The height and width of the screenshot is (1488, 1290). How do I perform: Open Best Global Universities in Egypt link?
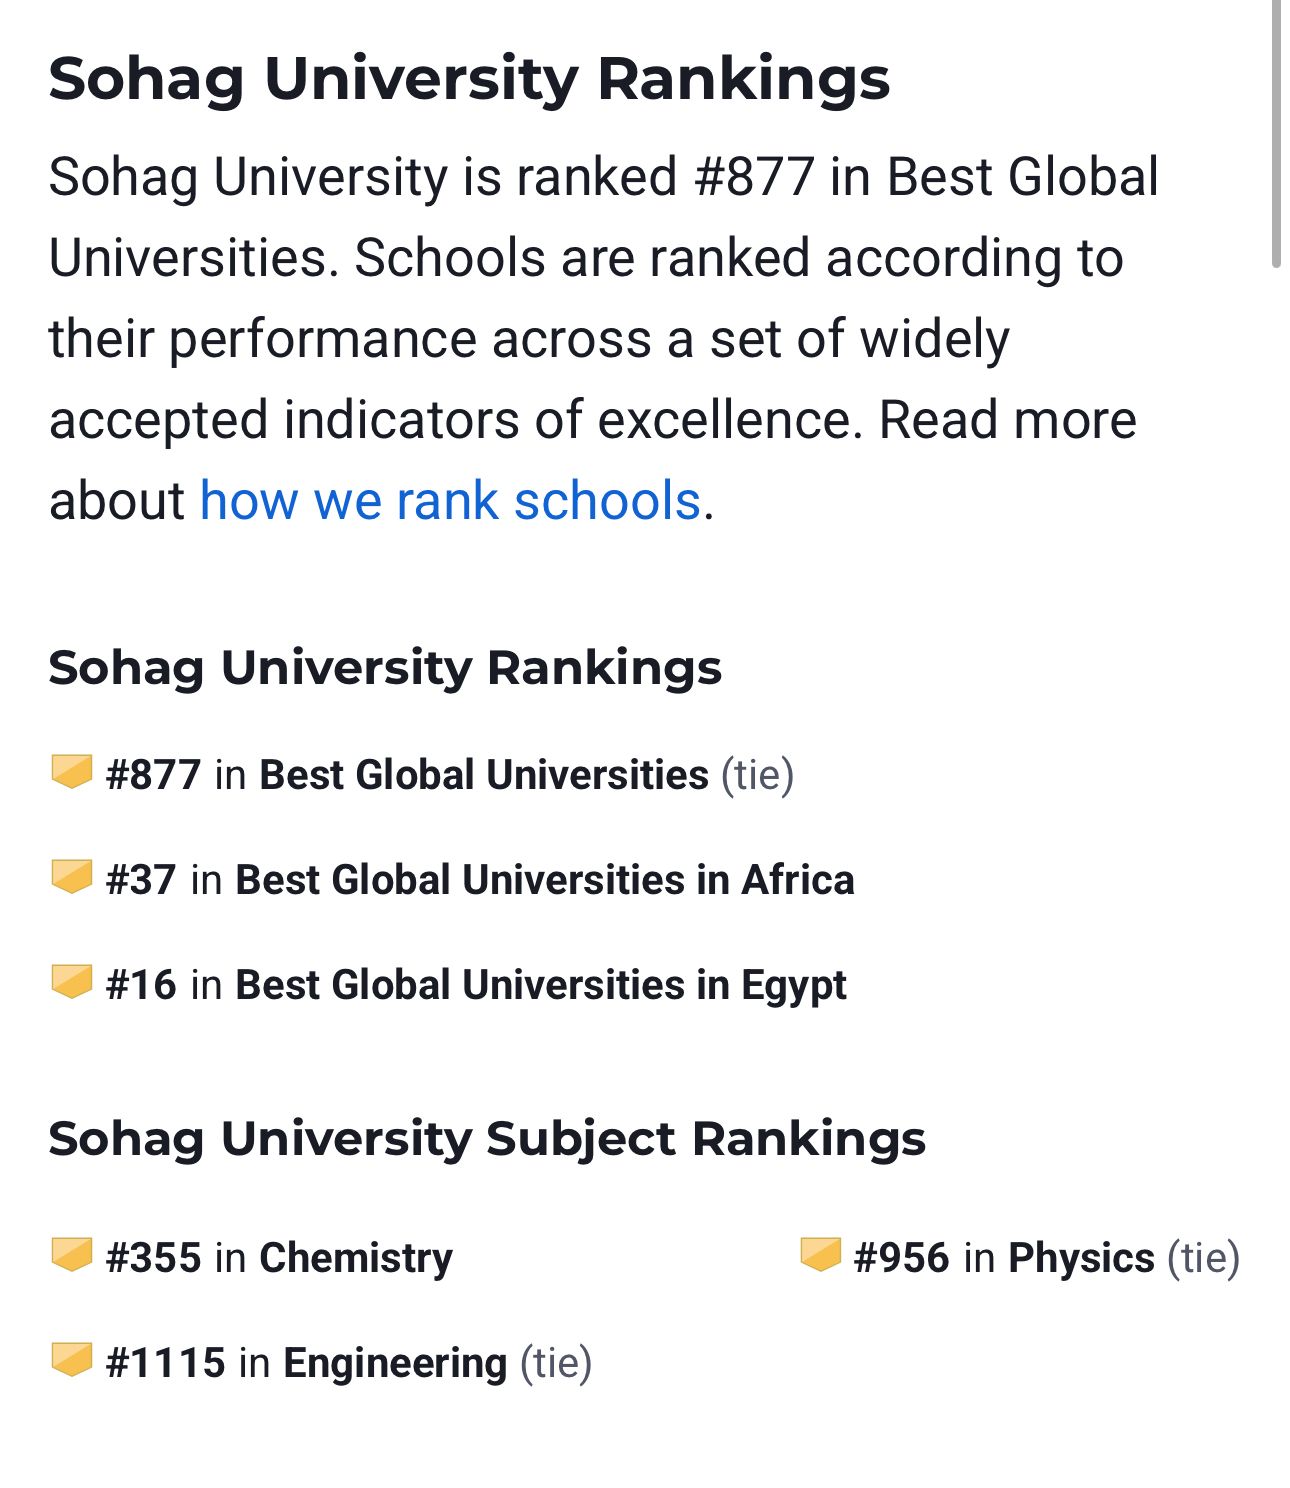coord(541,986)
